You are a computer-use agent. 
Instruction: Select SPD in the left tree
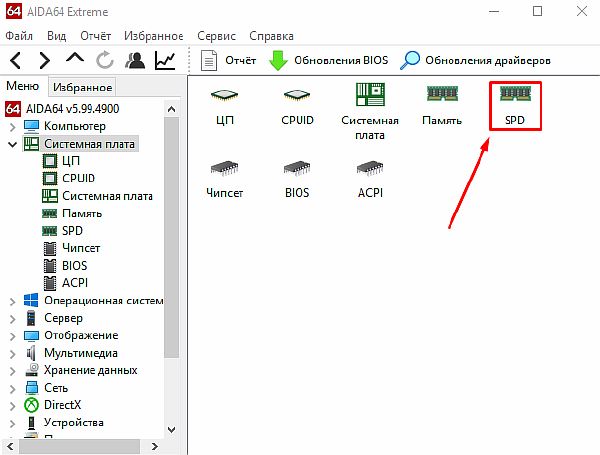[72, 231]
